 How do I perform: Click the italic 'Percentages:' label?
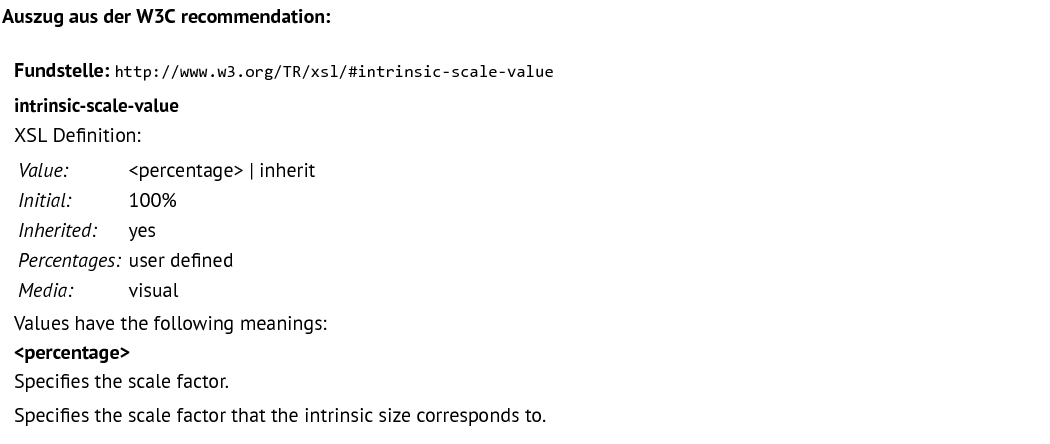[70, 261]
